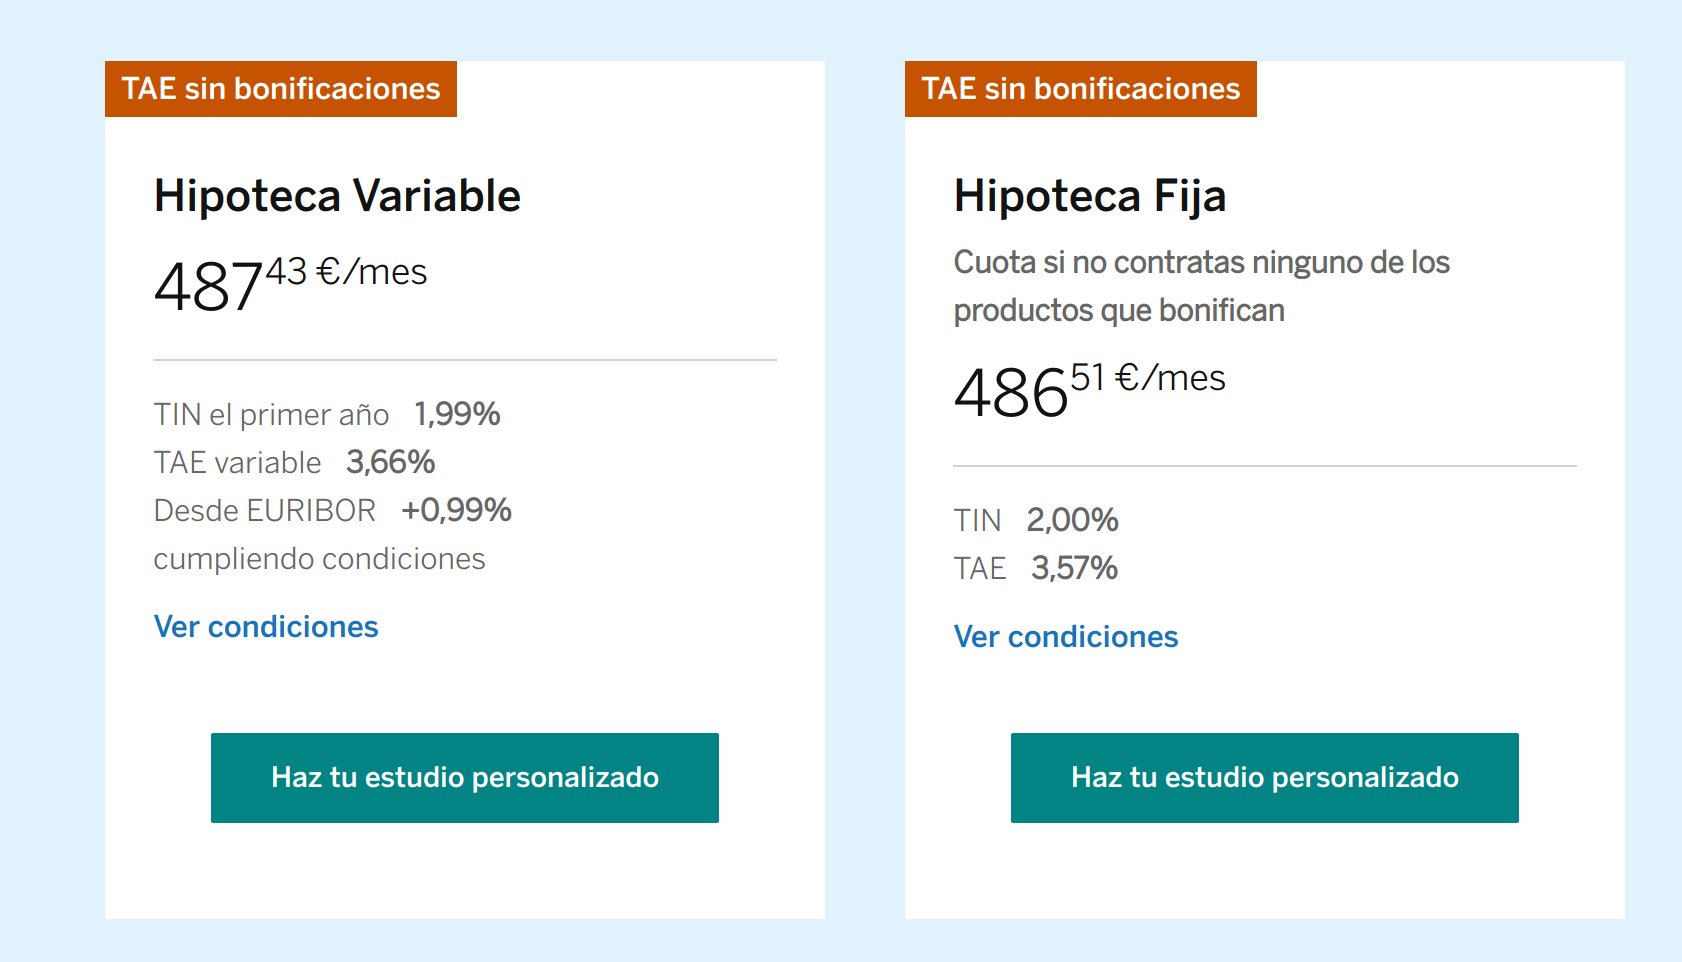This screenshot has height=962, width=1682.
Task: Click the +0,99% EURIBOR spread value
Action: (457, 510)
